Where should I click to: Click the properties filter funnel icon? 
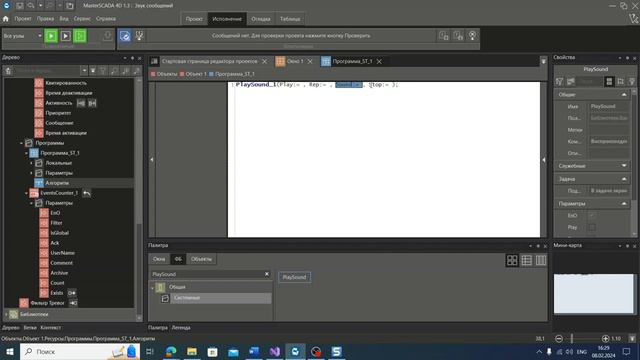559,82
